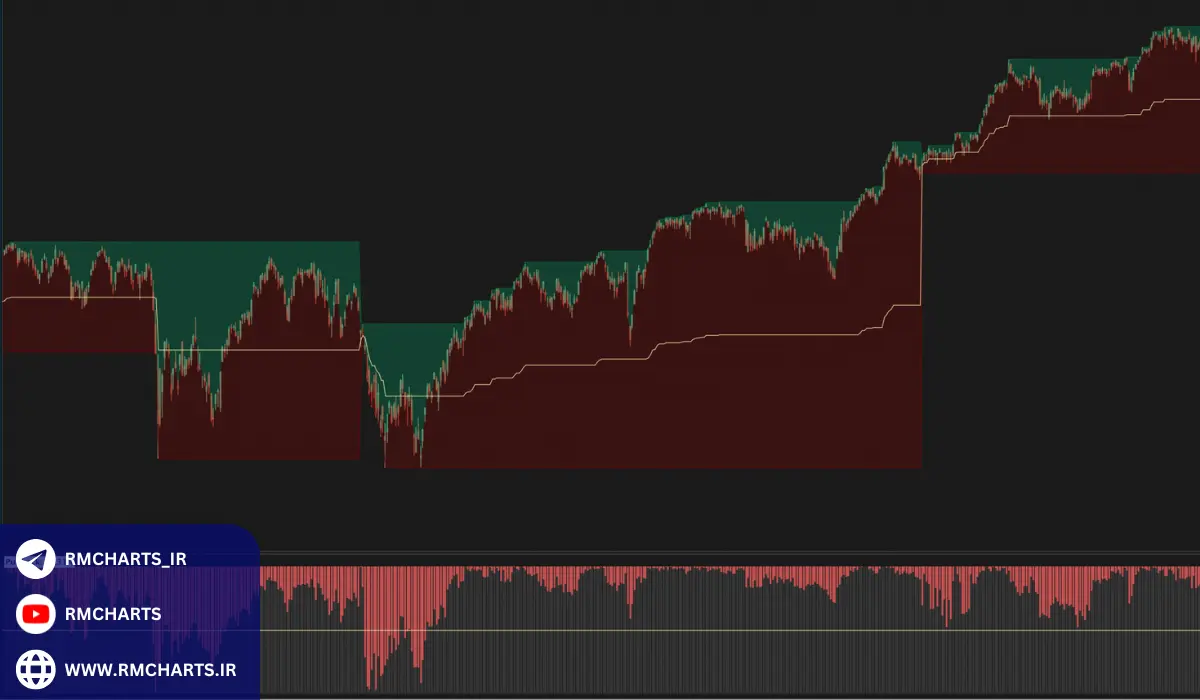Image resolution: width=1200 pixels, height=700 pixels.
Task: Open the RMCHARTS YouTube channel label
Action: pyautogui.click(x=112, y=614)
